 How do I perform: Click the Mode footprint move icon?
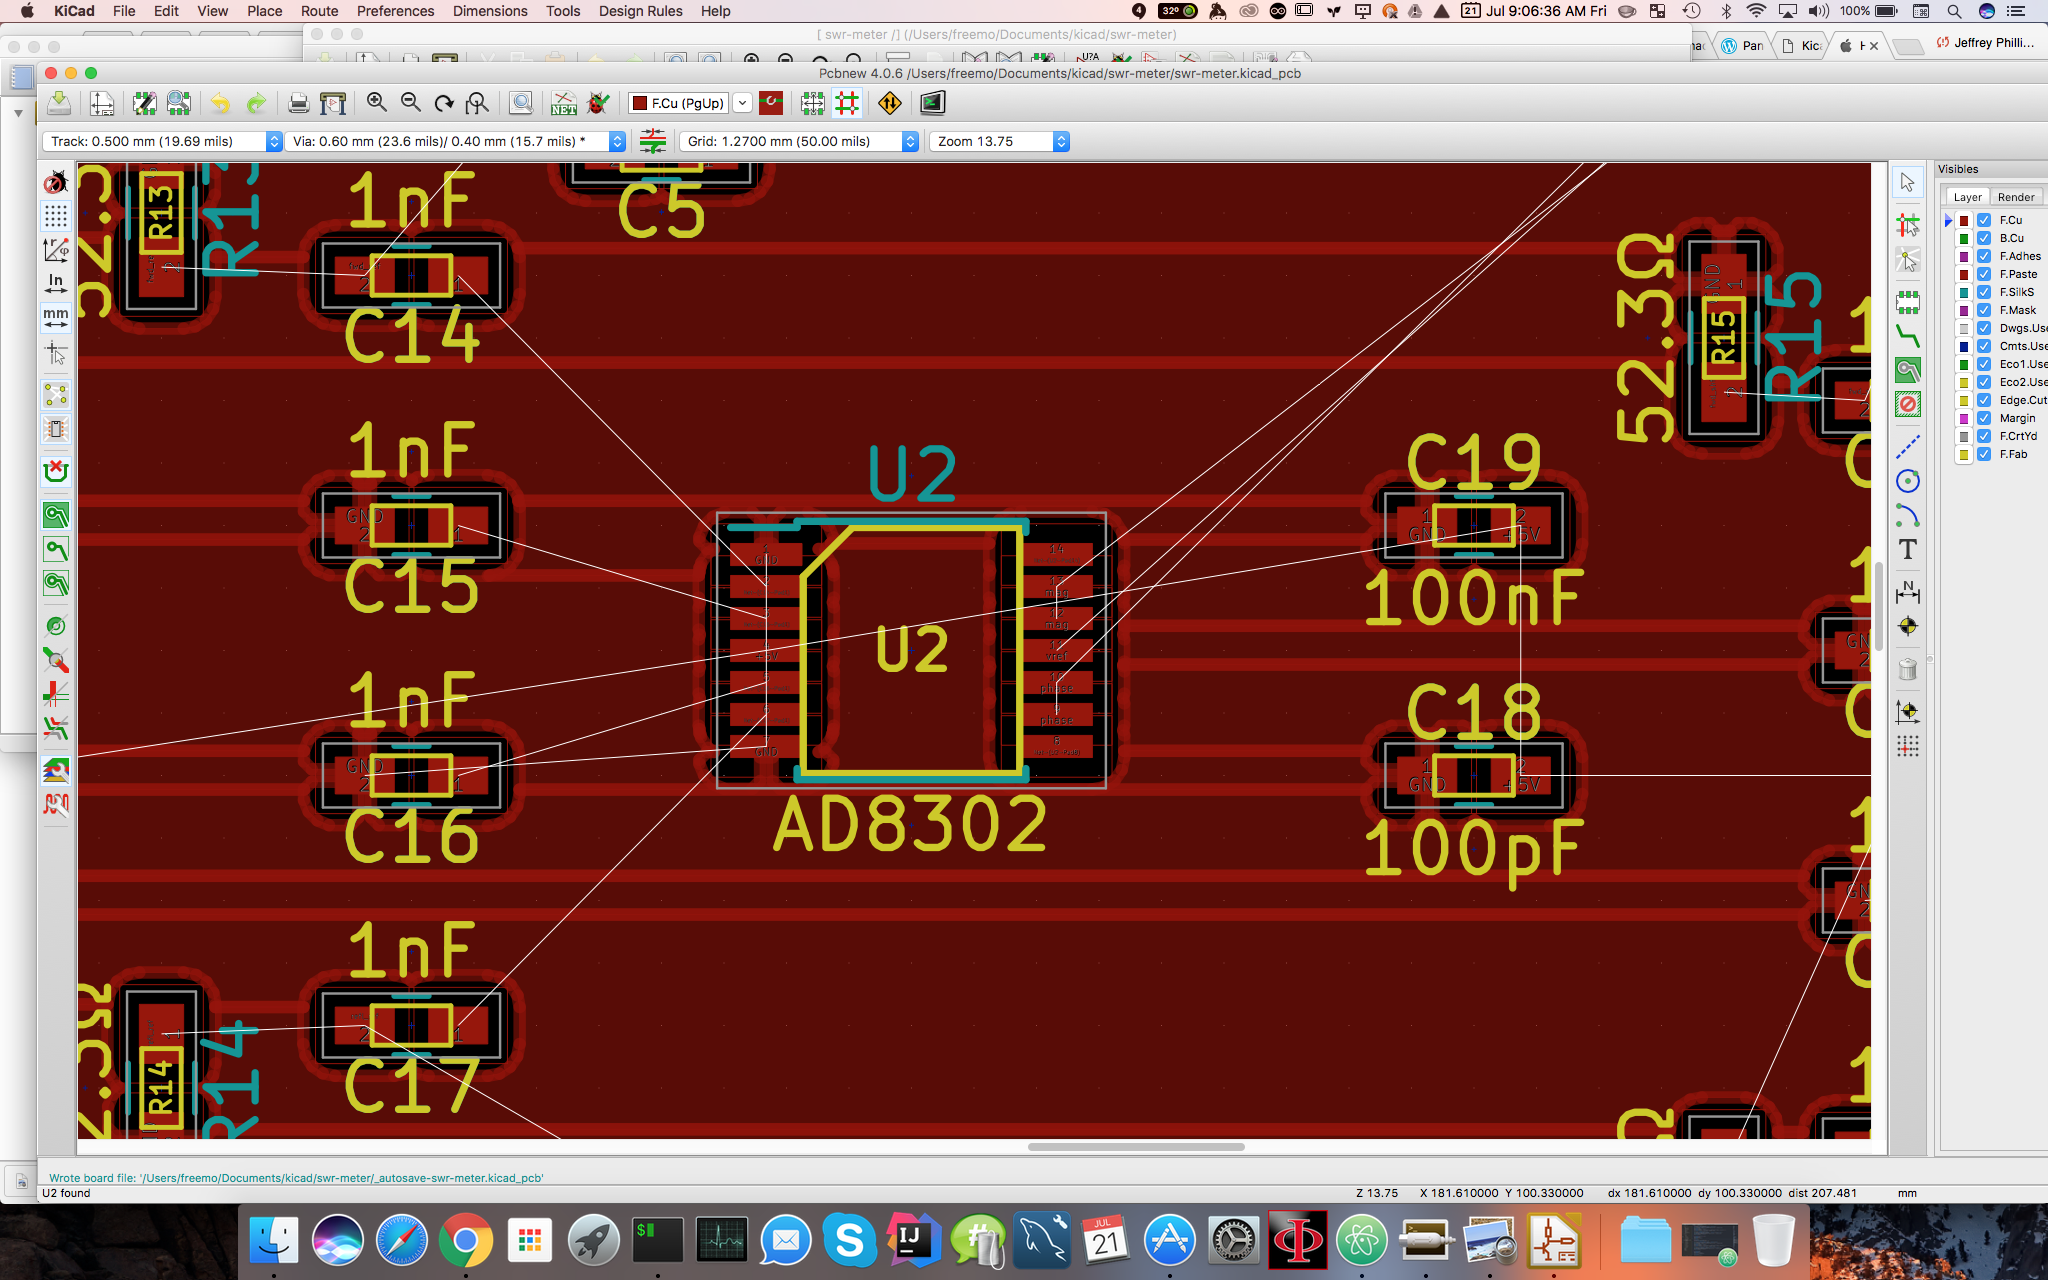pos(813,103)
